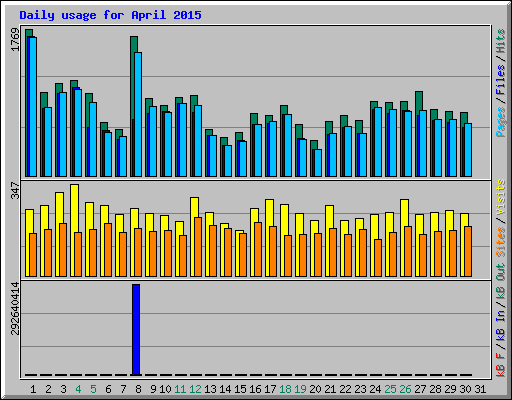
Task: Click the day 30 axis label
Action: [465, 389]
